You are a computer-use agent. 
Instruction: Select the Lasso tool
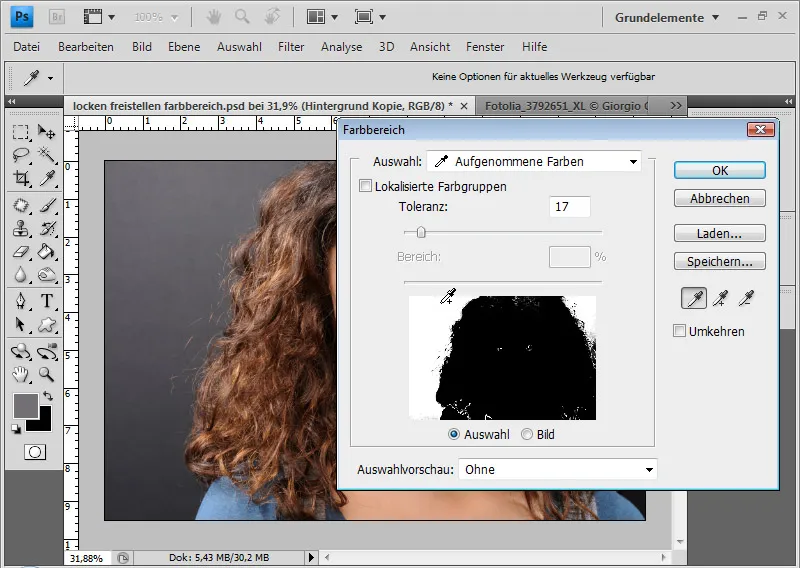20,155
